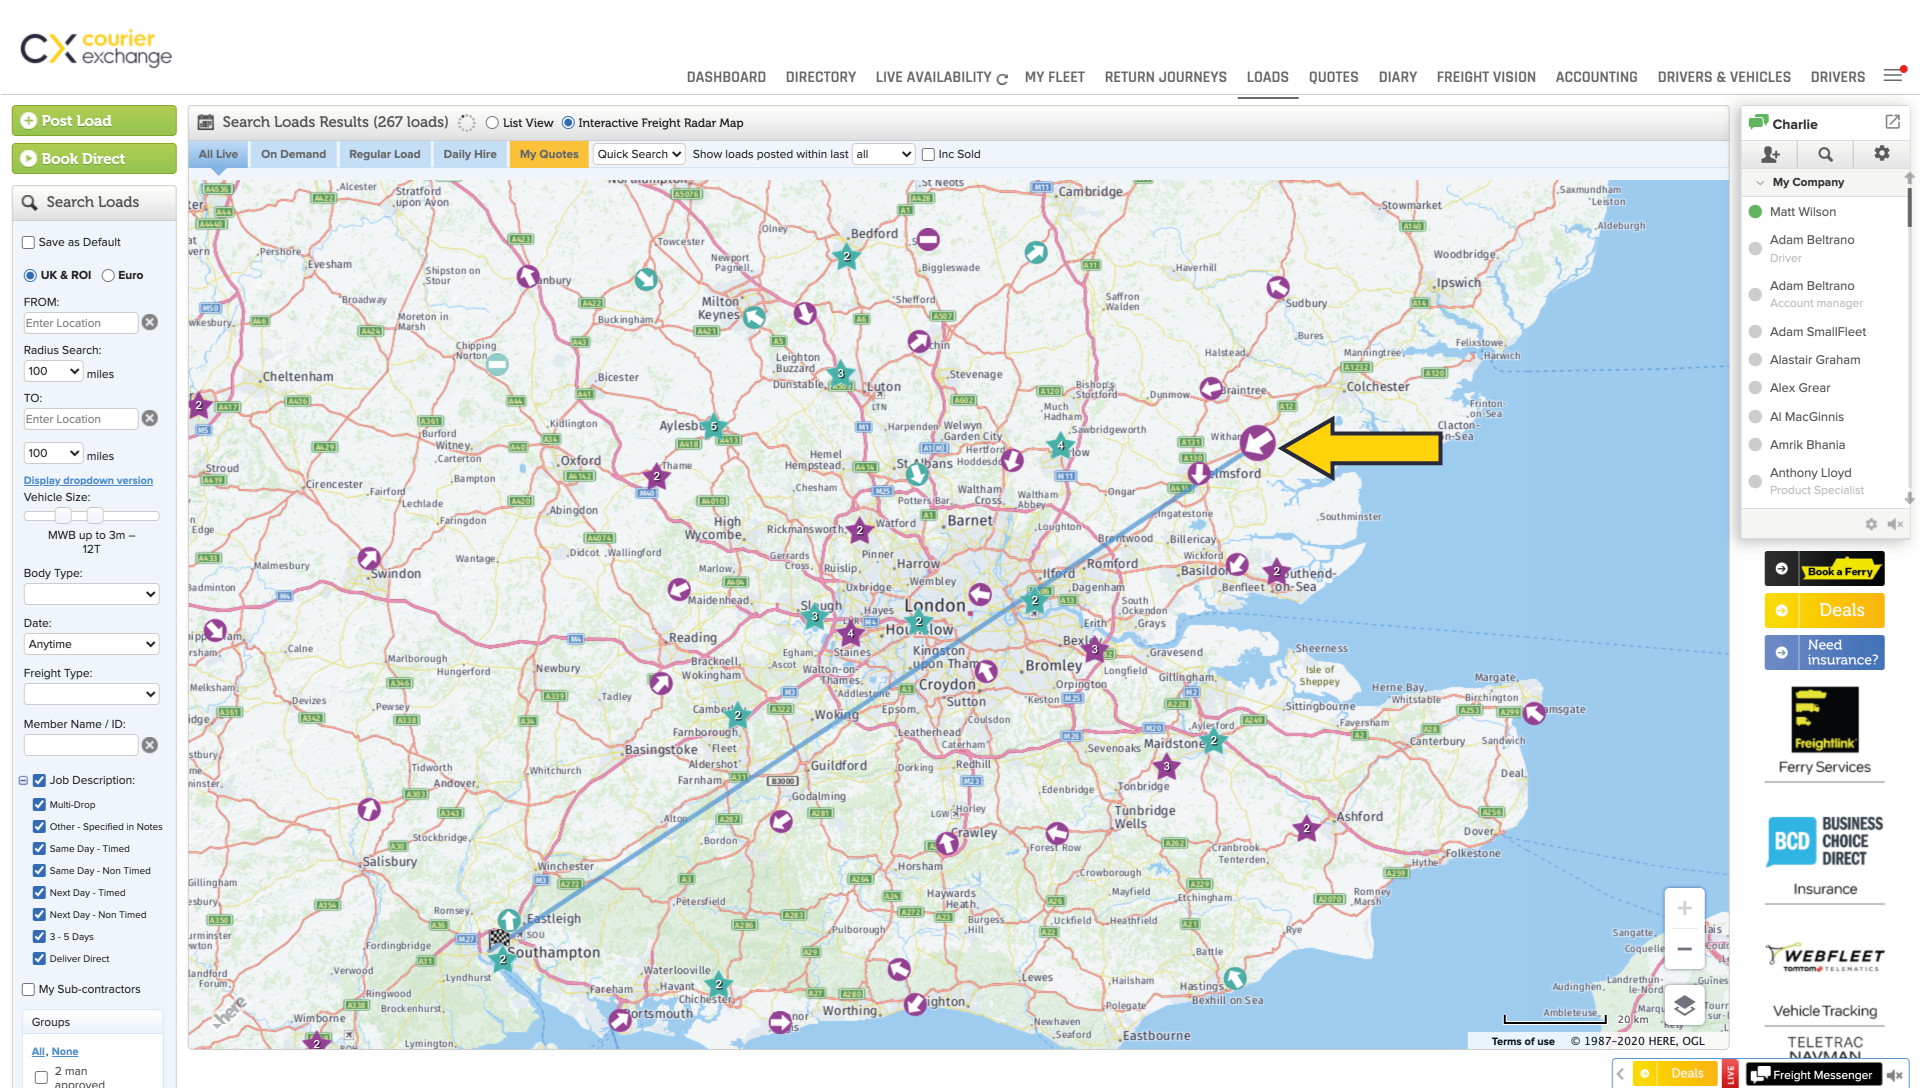Clear the FROM location field
The width and height of the screenshot is (1920, 1088).
pyautogui.click(x=150, y=322)
